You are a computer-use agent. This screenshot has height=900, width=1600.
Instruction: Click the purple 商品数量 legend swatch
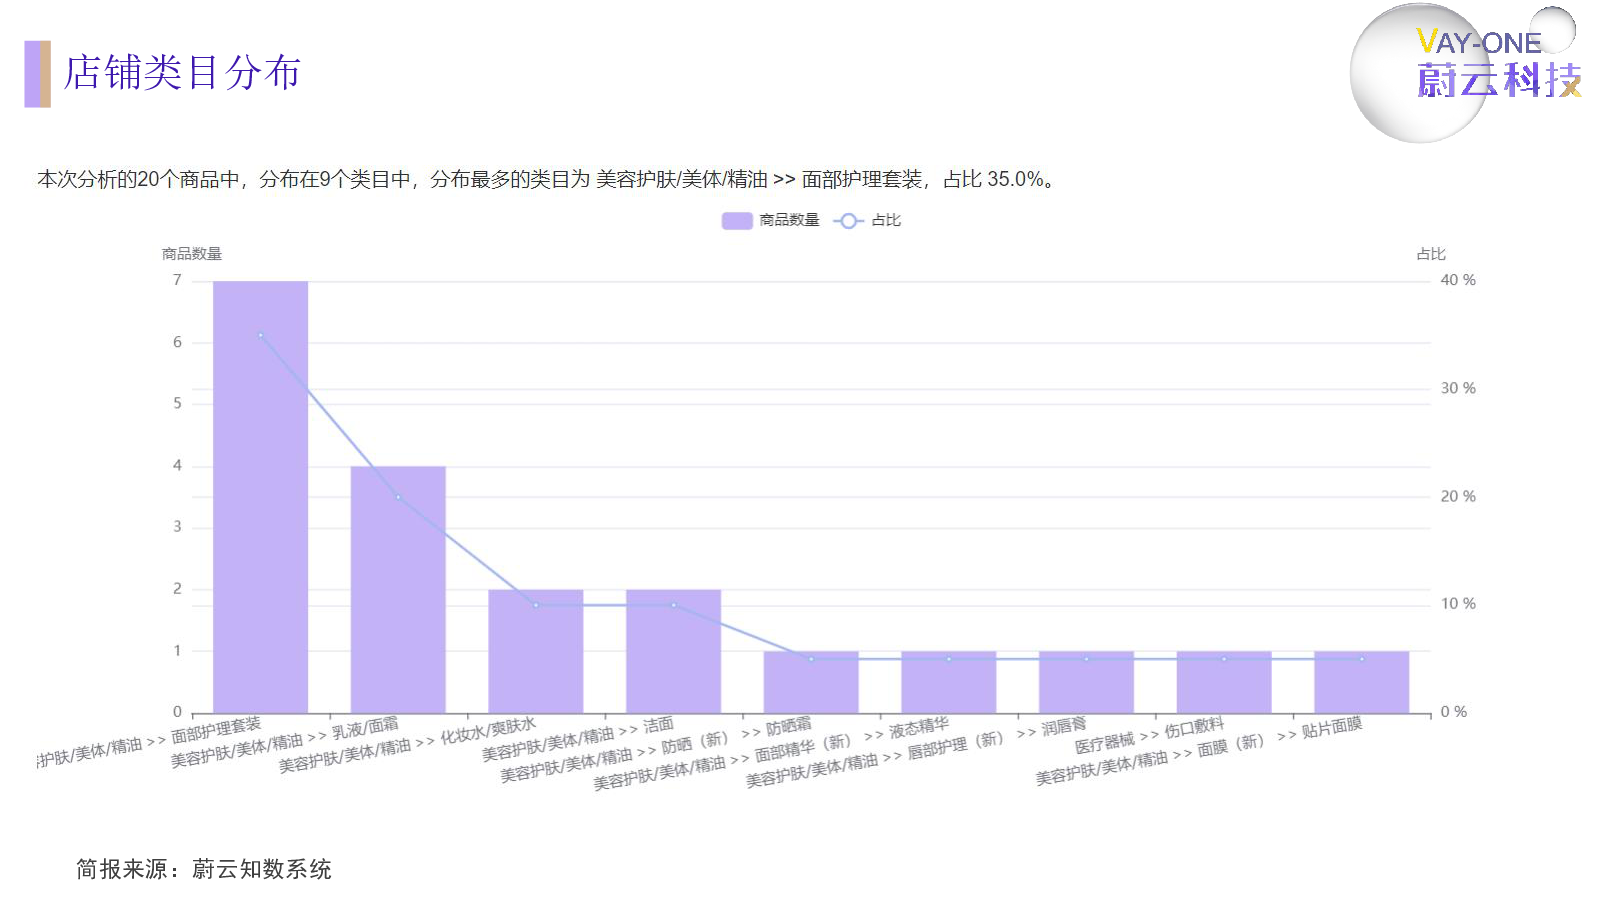[x=736, y=221]
